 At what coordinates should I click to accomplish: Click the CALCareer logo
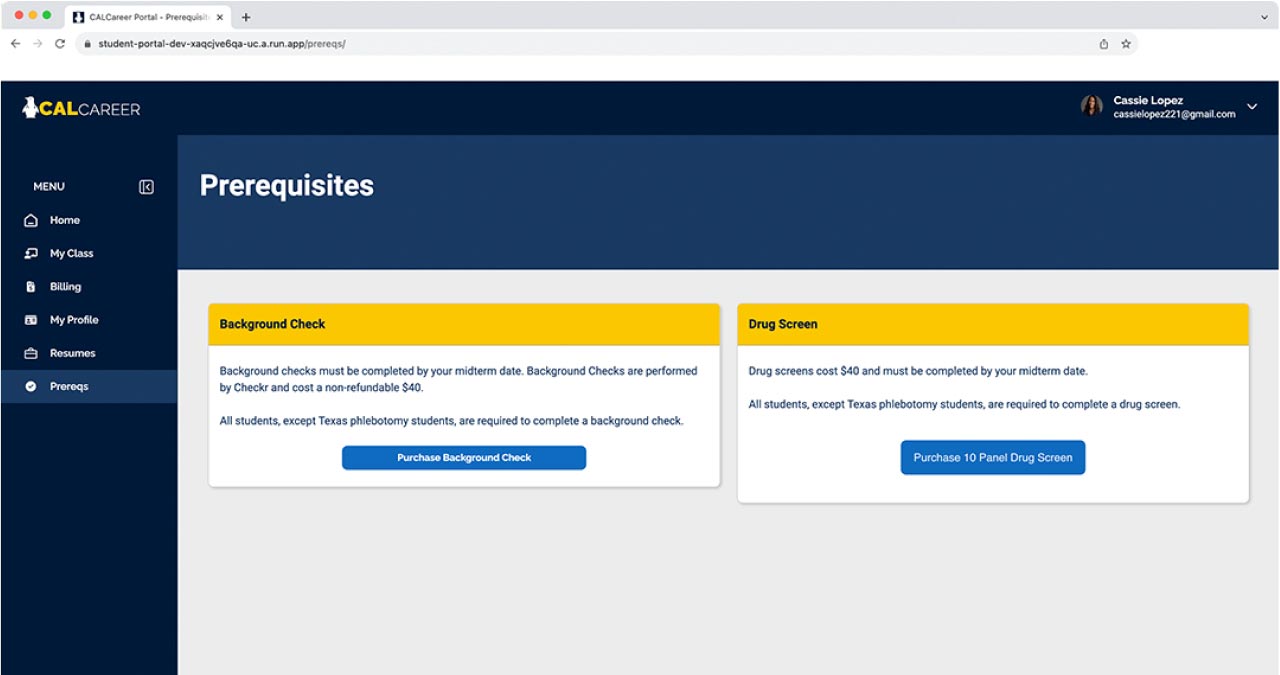(82, 108)
